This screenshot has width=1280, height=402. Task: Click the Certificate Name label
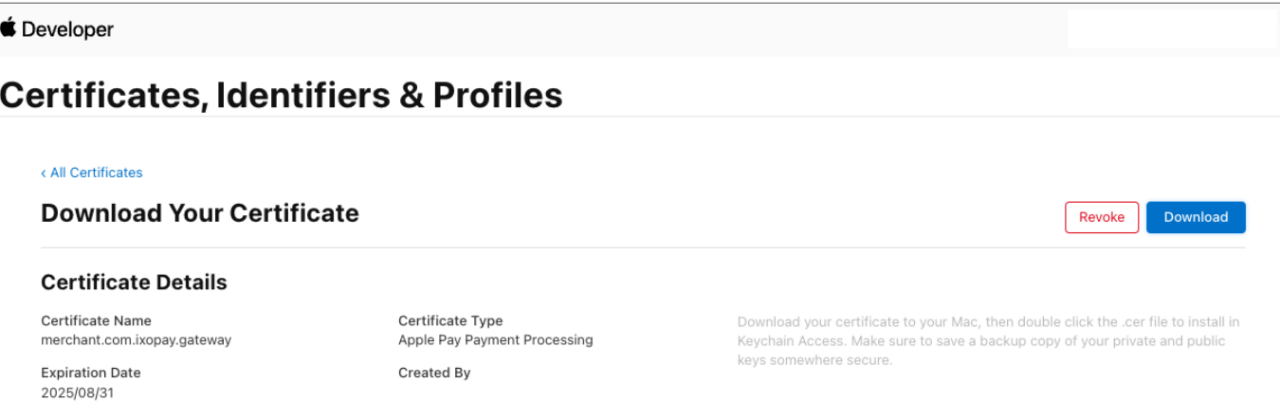[96, 321]
